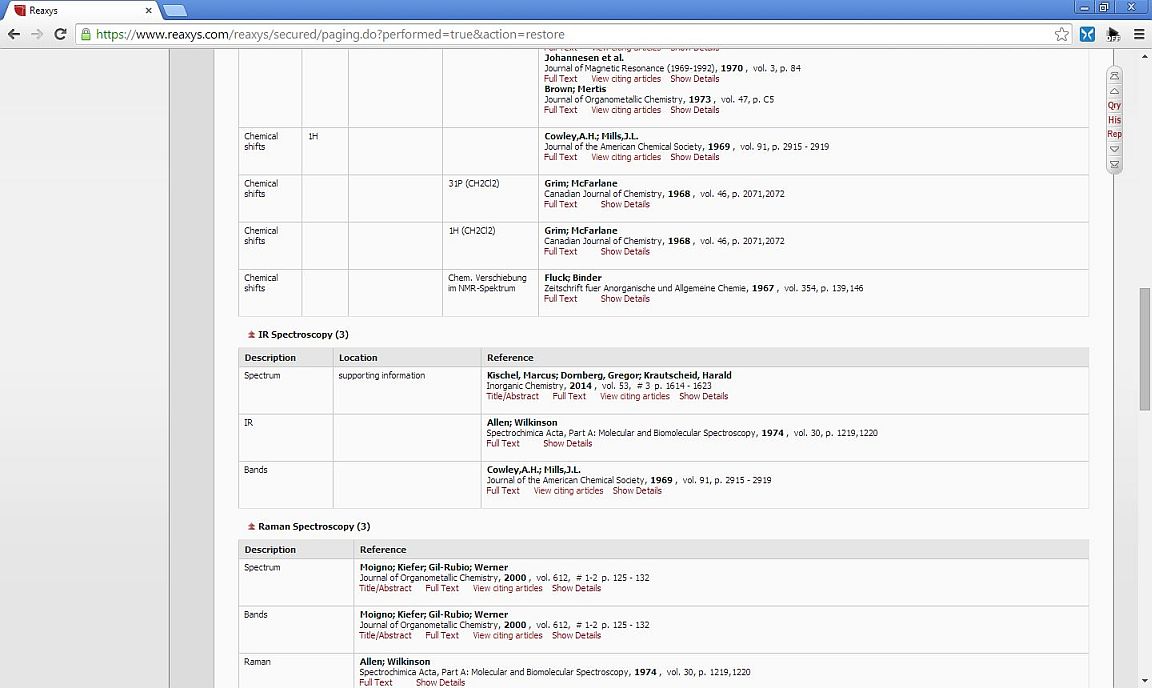Click the address bar URL field
The width and height of the screenshot is (1152, 688).
click(573, 34)
